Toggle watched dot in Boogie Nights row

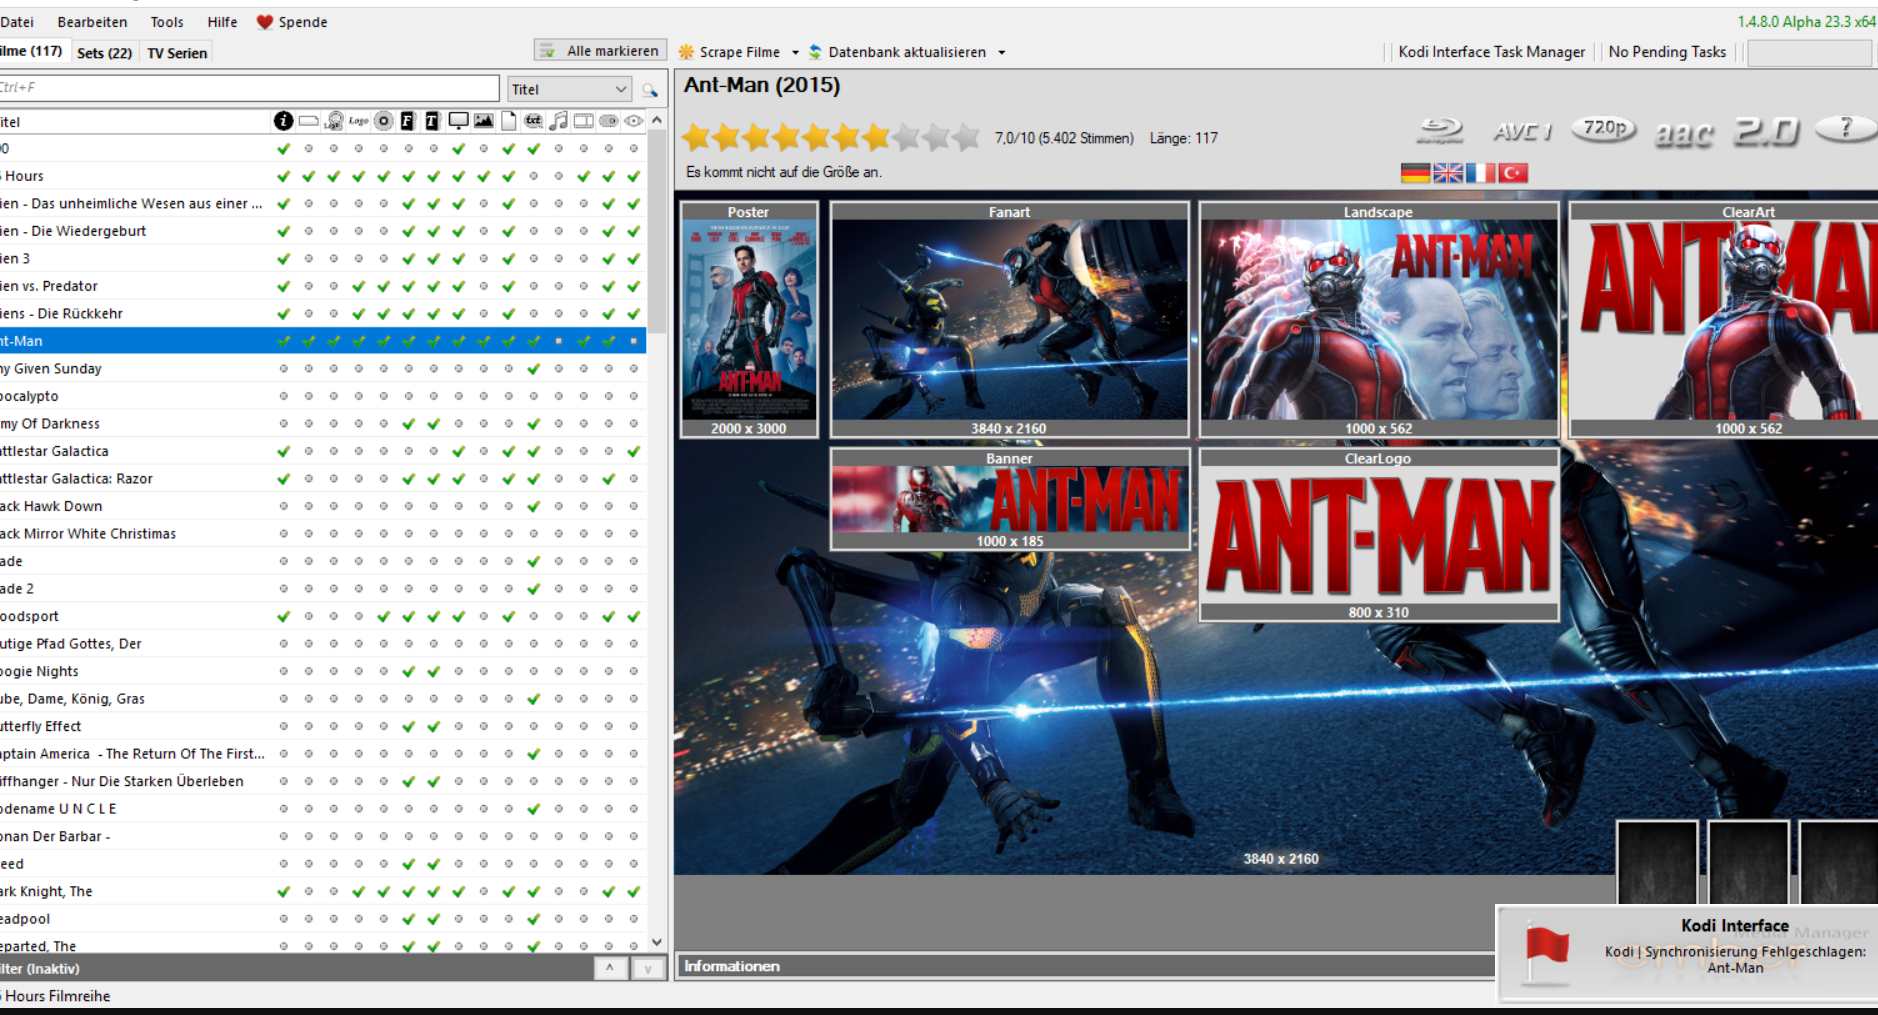click(x=634, y=671)
